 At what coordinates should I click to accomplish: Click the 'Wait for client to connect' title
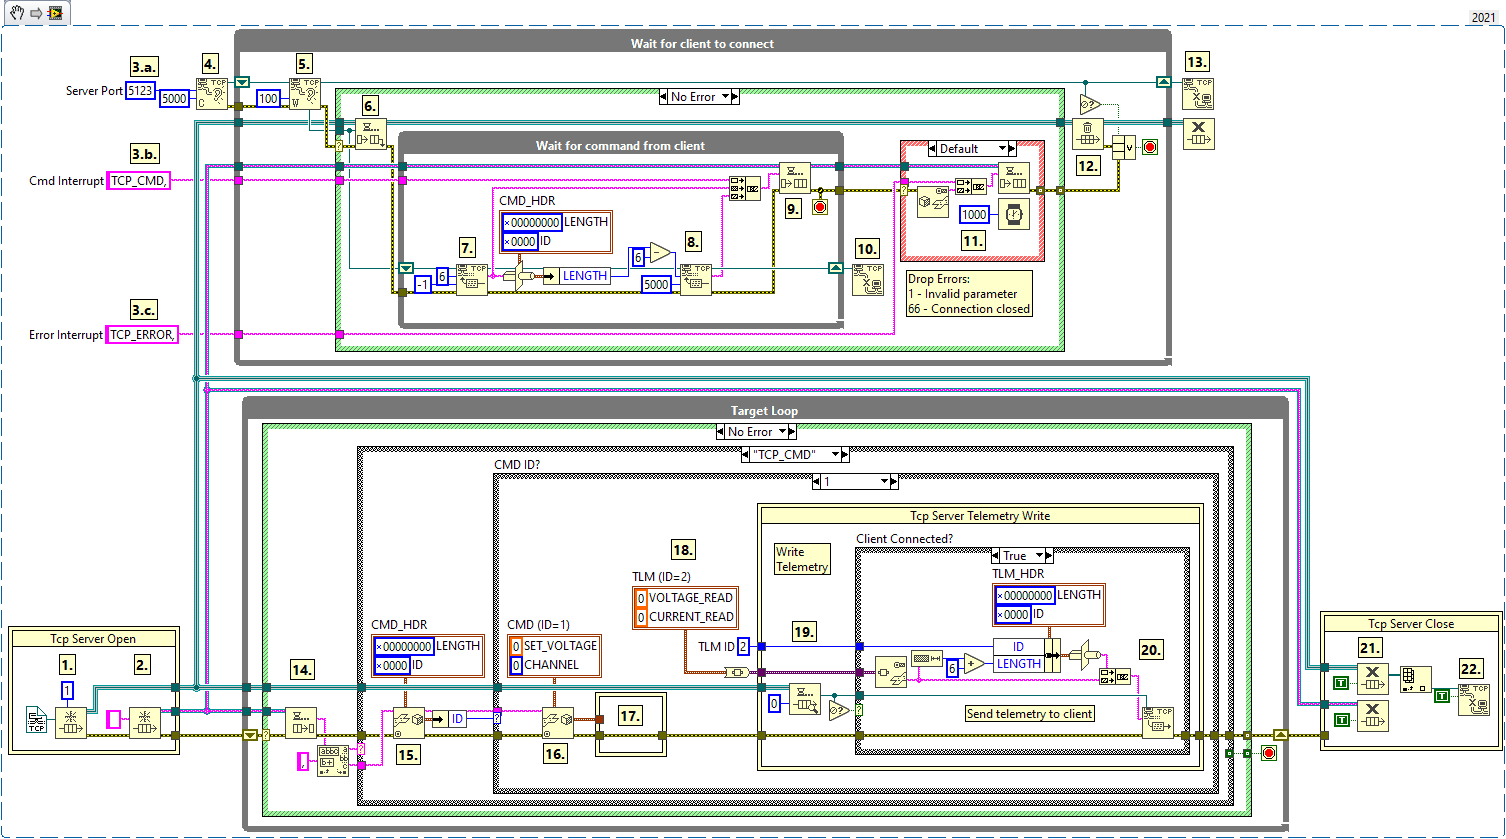pyautogui.click(x=702, y=44)
